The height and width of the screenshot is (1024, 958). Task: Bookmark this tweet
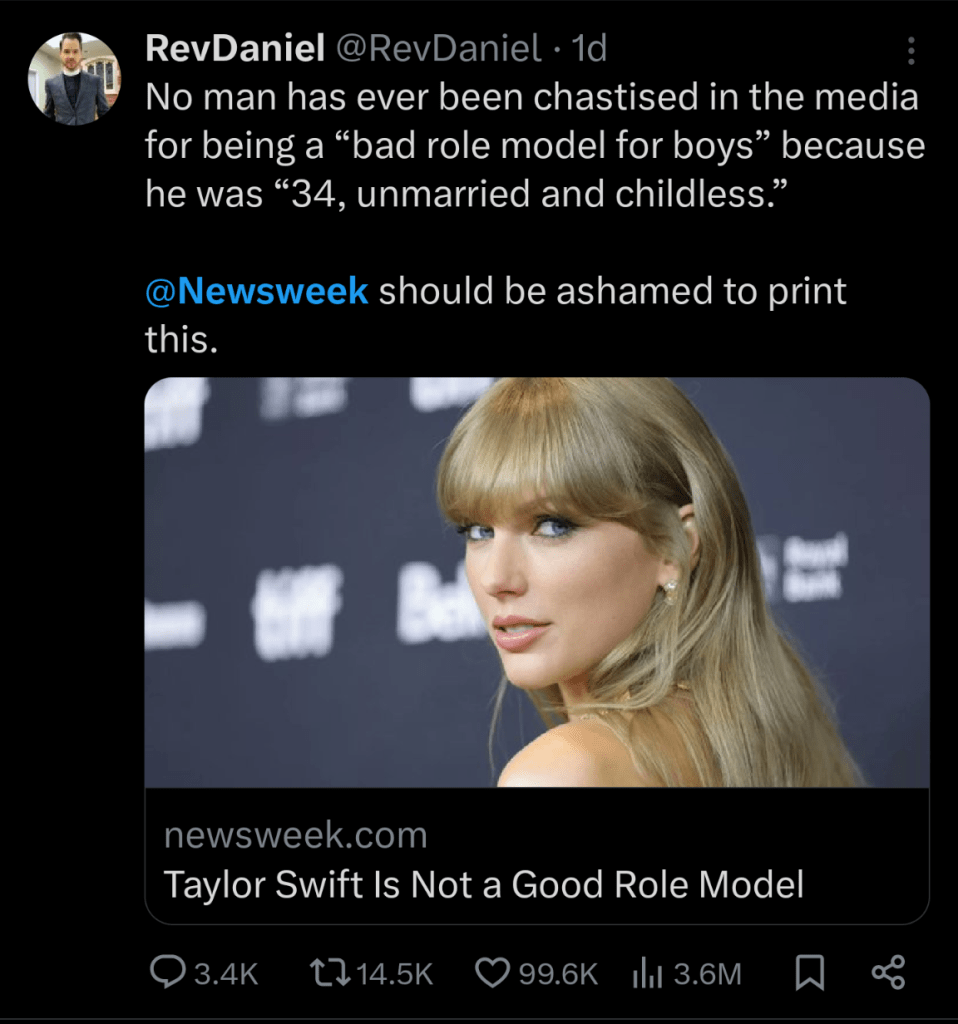(x=810, y=973)
